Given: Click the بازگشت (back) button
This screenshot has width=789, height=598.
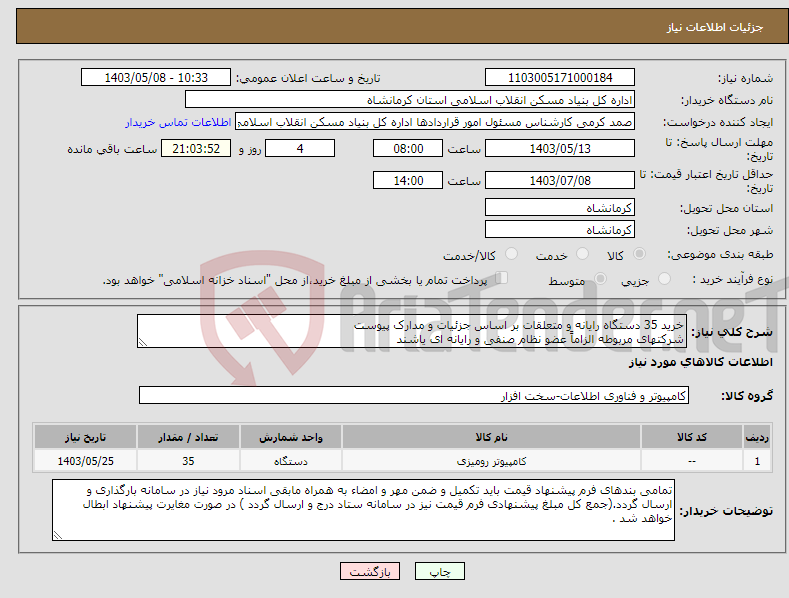Looking at the screenshot, I should pos(370,572).
